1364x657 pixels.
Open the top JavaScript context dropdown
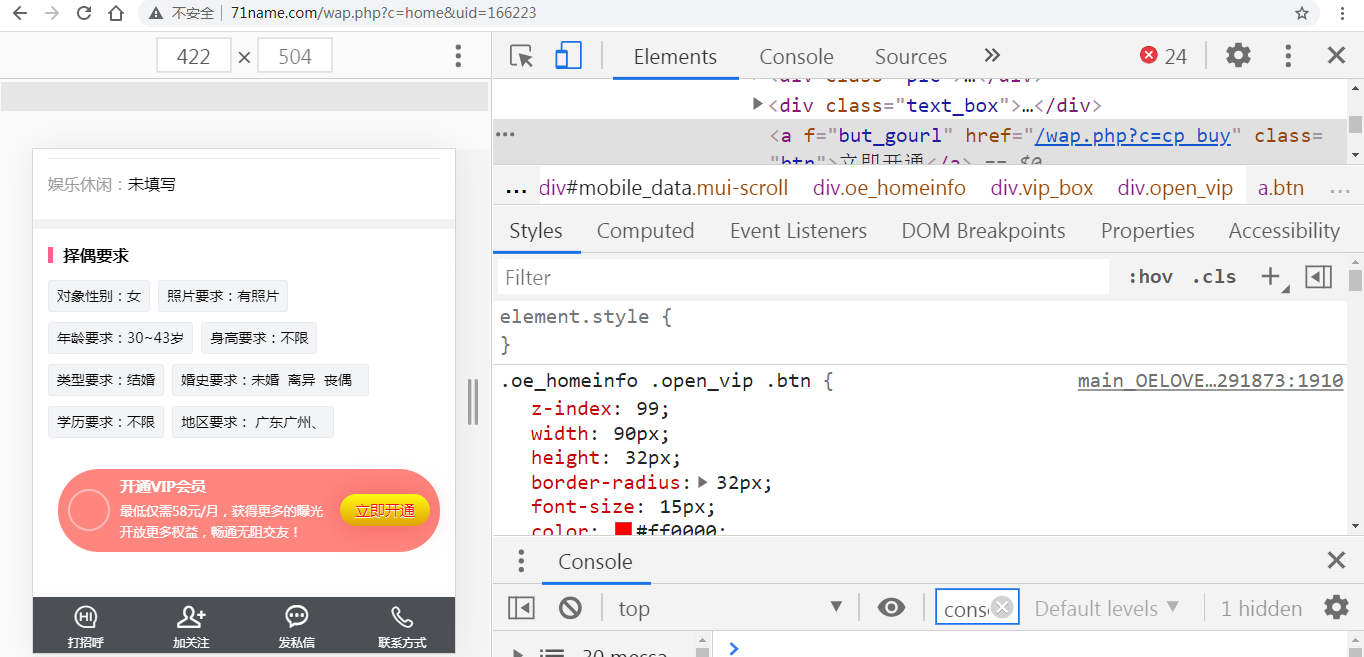point(730,608)
